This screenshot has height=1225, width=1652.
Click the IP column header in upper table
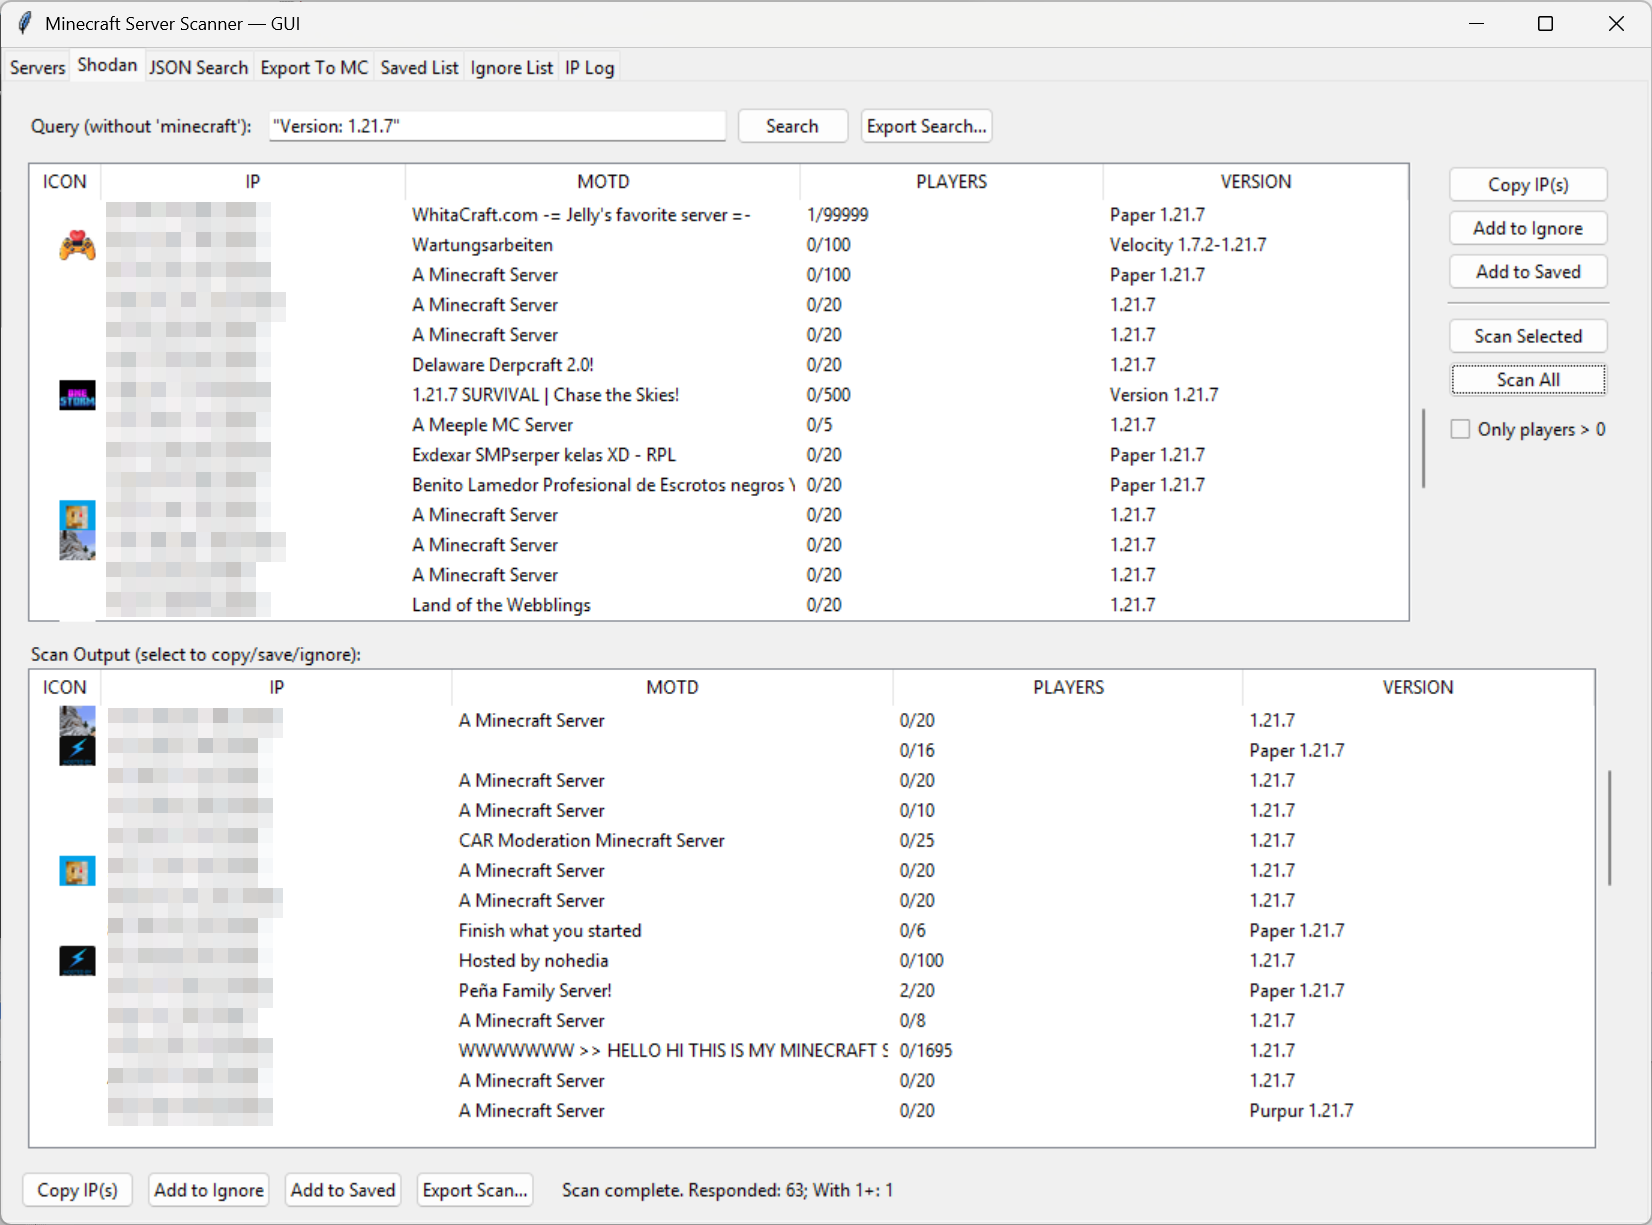point(253,181)
